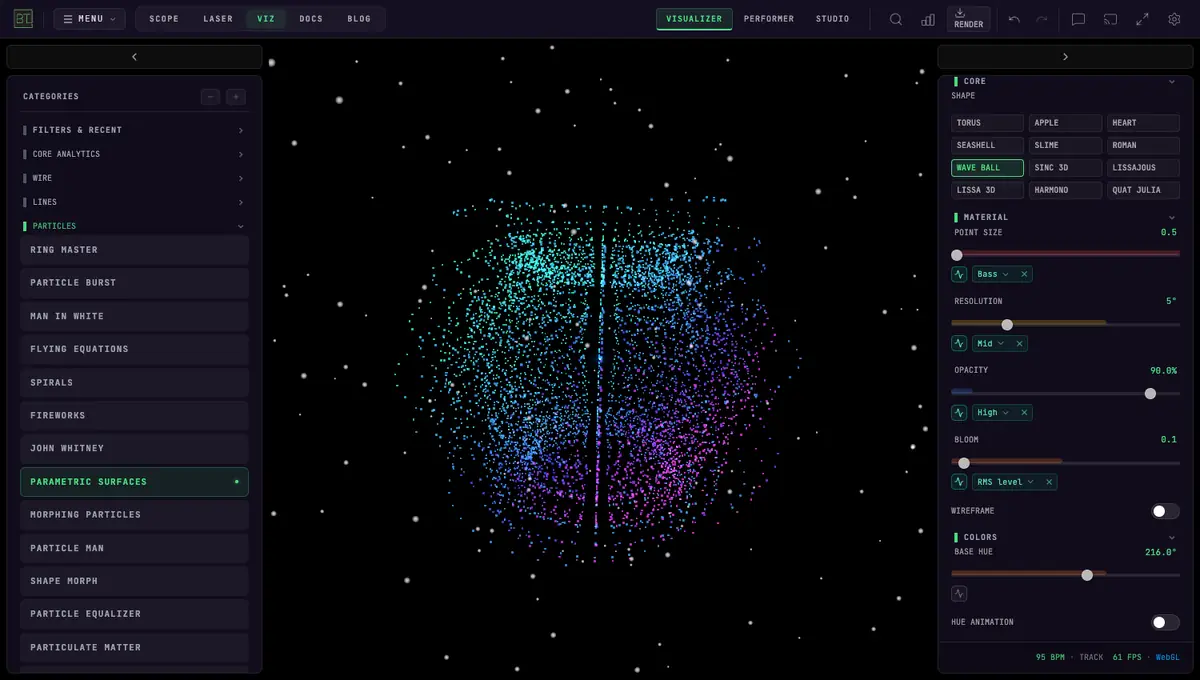Viewport: 1200px width, 680px height.
Task: Select the Morphing Particles preset
Action: tap(134, 515)
